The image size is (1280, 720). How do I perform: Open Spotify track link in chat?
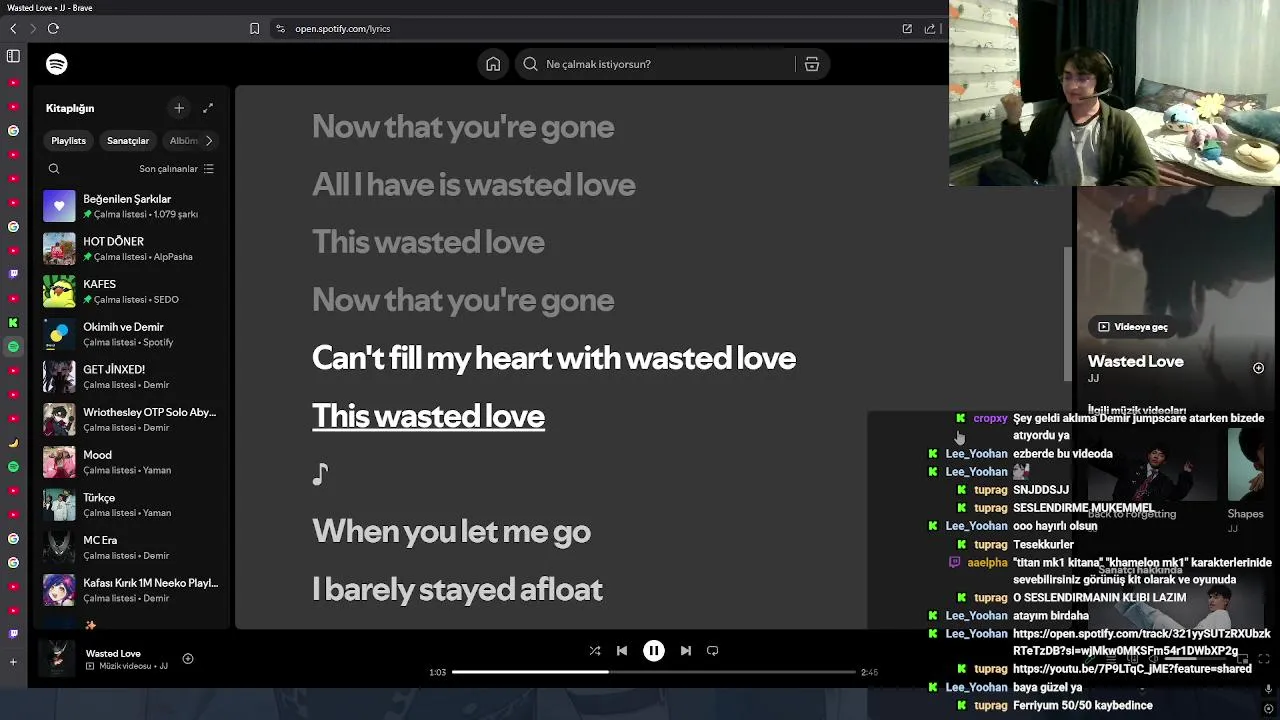point(1141,642)
